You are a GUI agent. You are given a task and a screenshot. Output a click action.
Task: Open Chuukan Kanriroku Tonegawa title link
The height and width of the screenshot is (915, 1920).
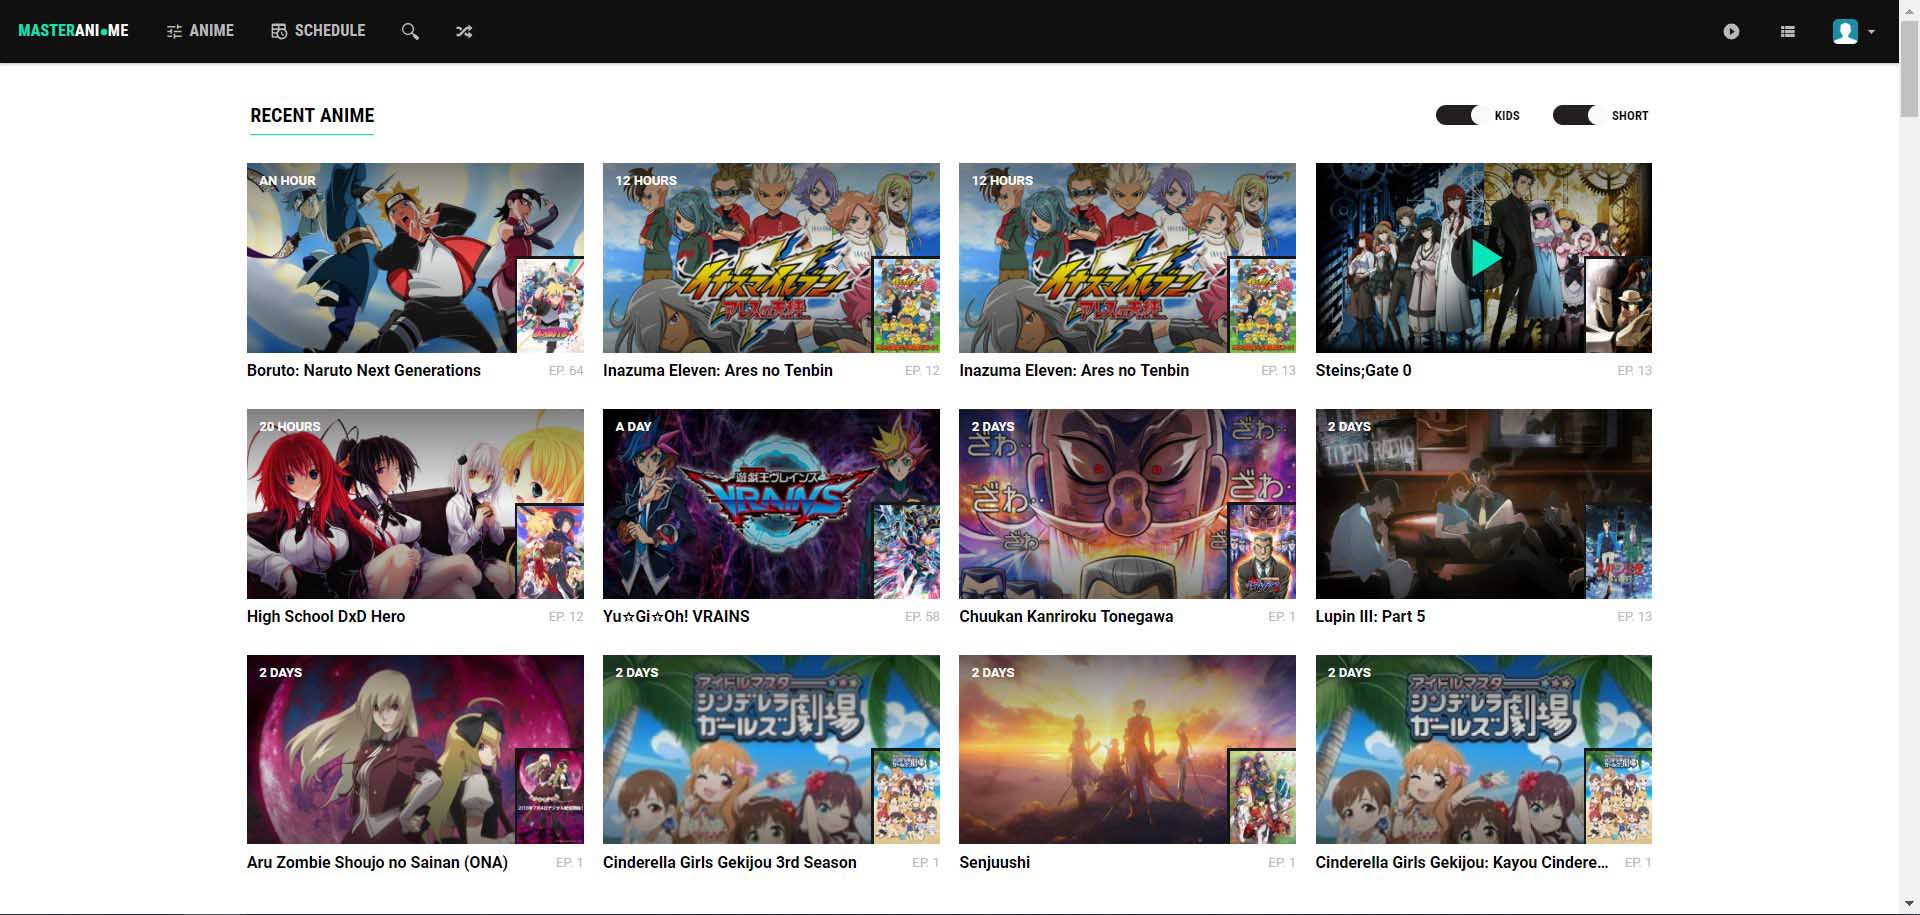(x=1066, y=616)
